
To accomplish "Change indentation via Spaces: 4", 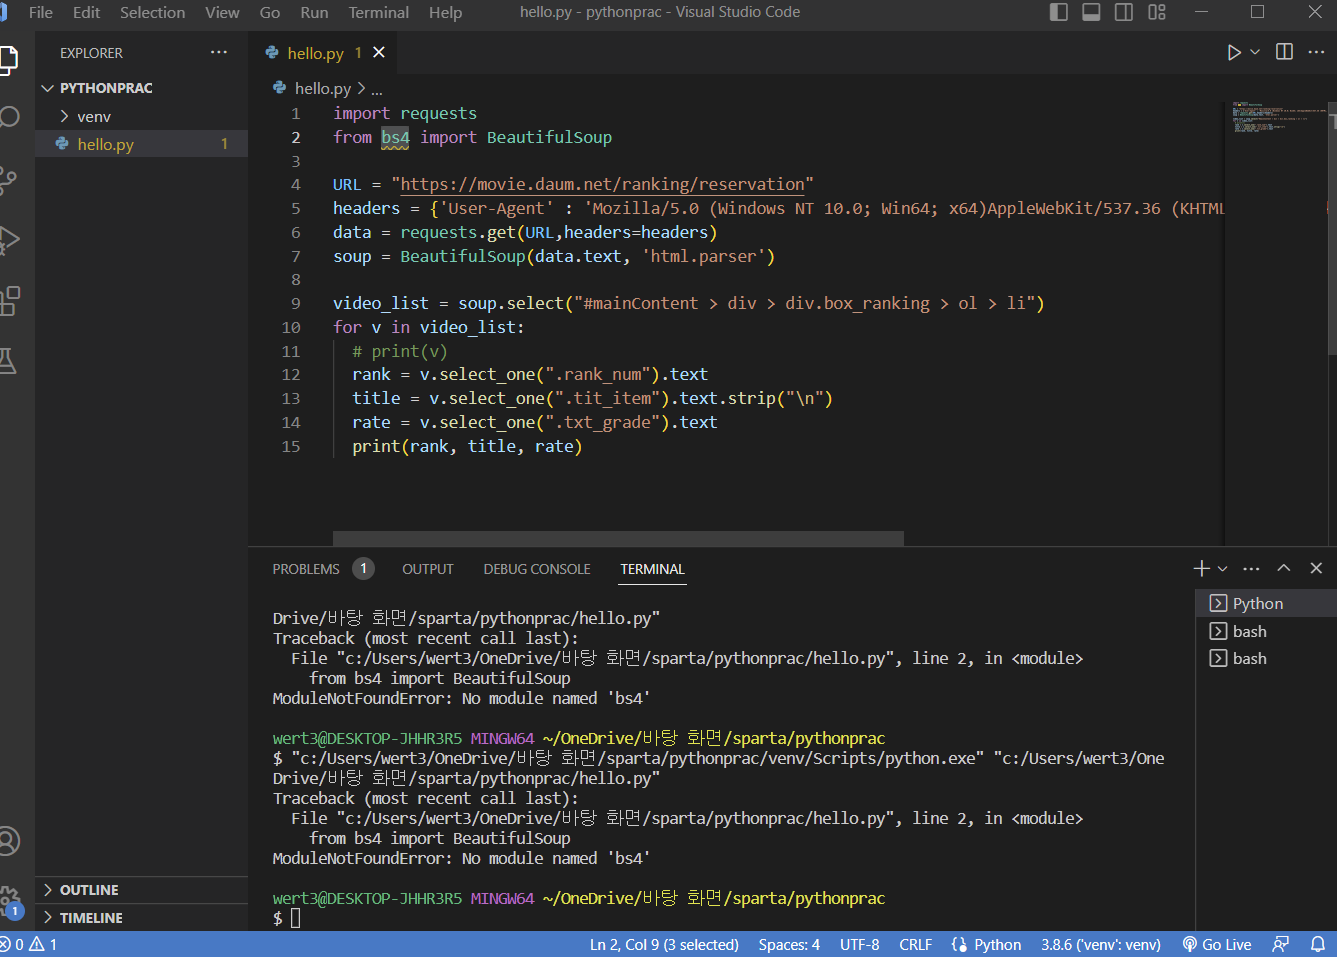I will point(789,944).
